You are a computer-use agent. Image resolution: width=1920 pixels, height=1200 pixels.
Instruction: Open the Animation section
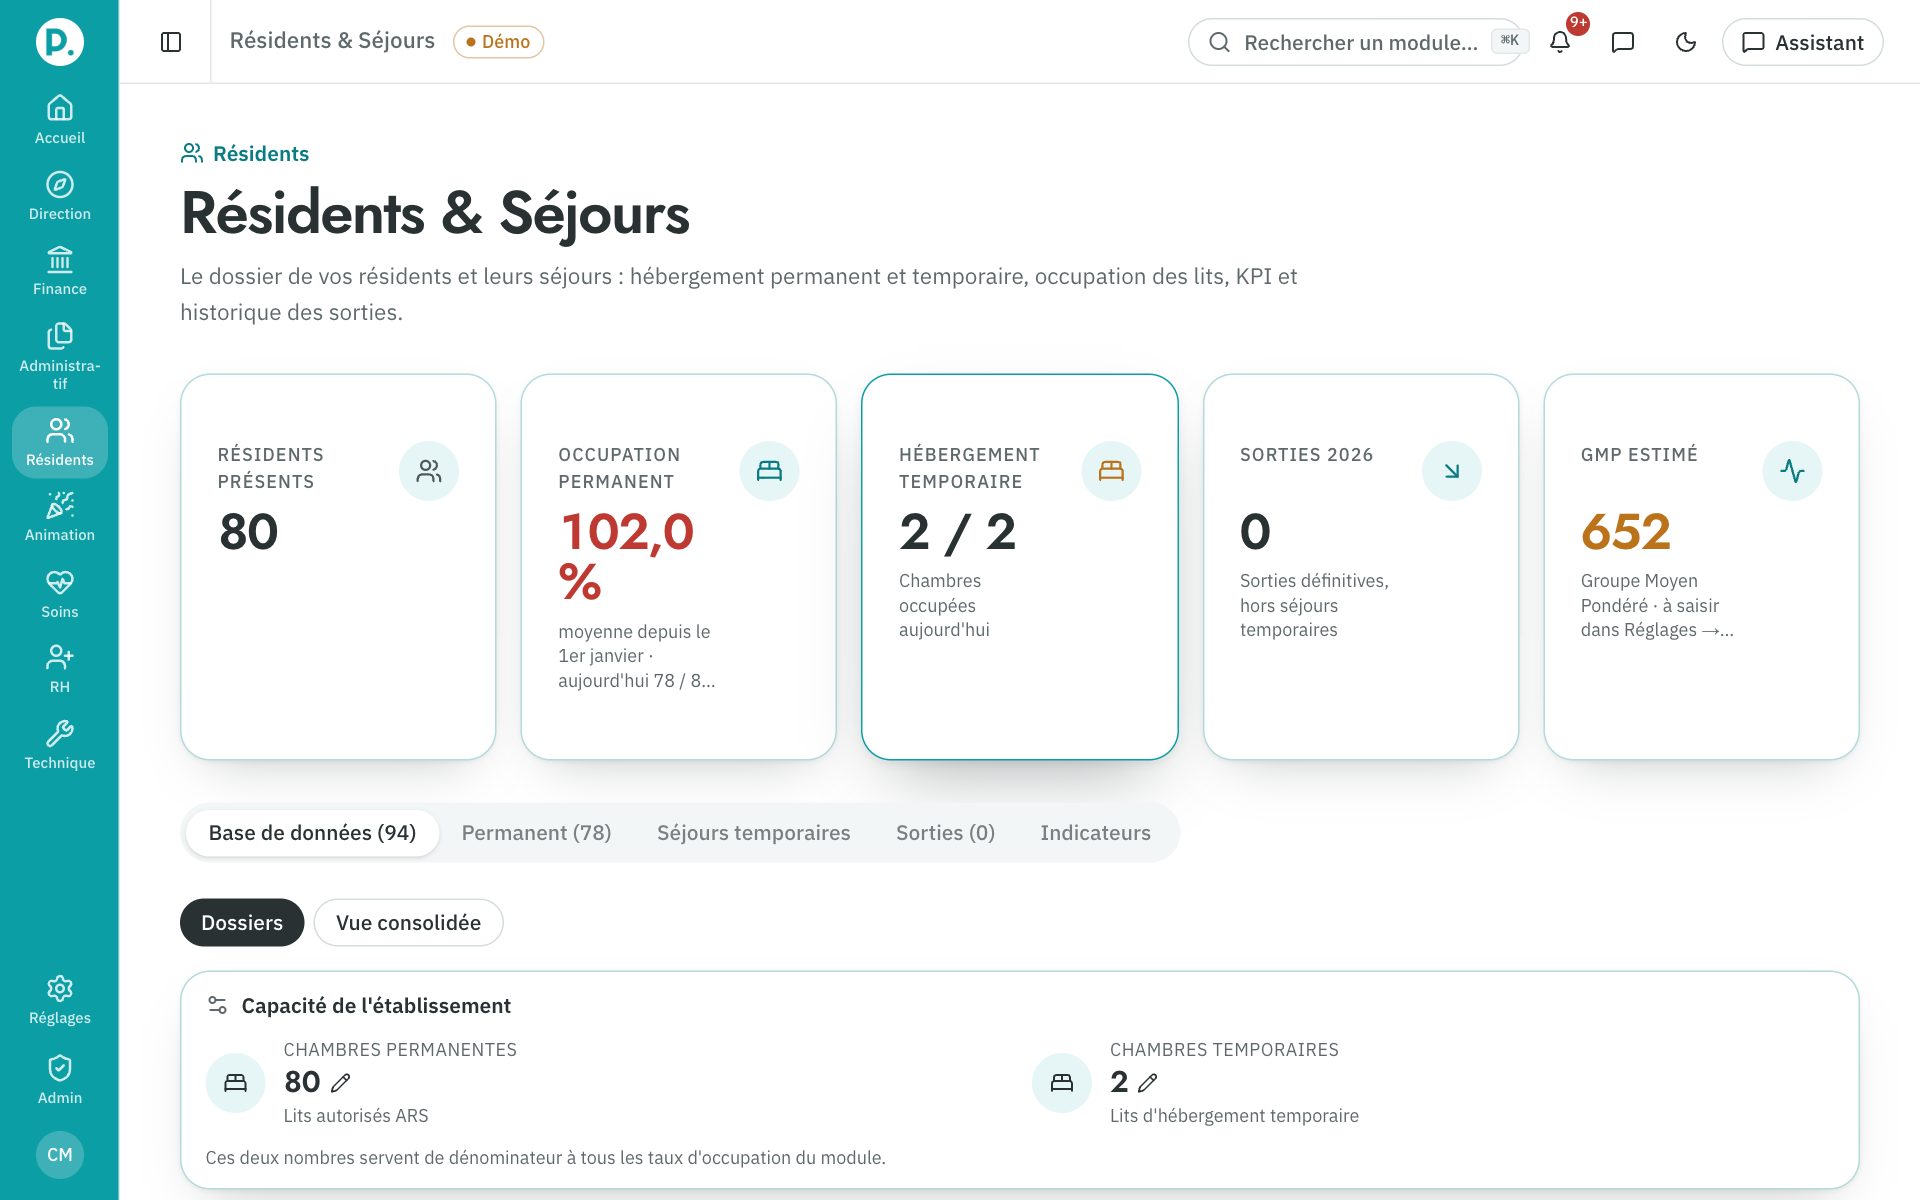click(x=60, y=517)
